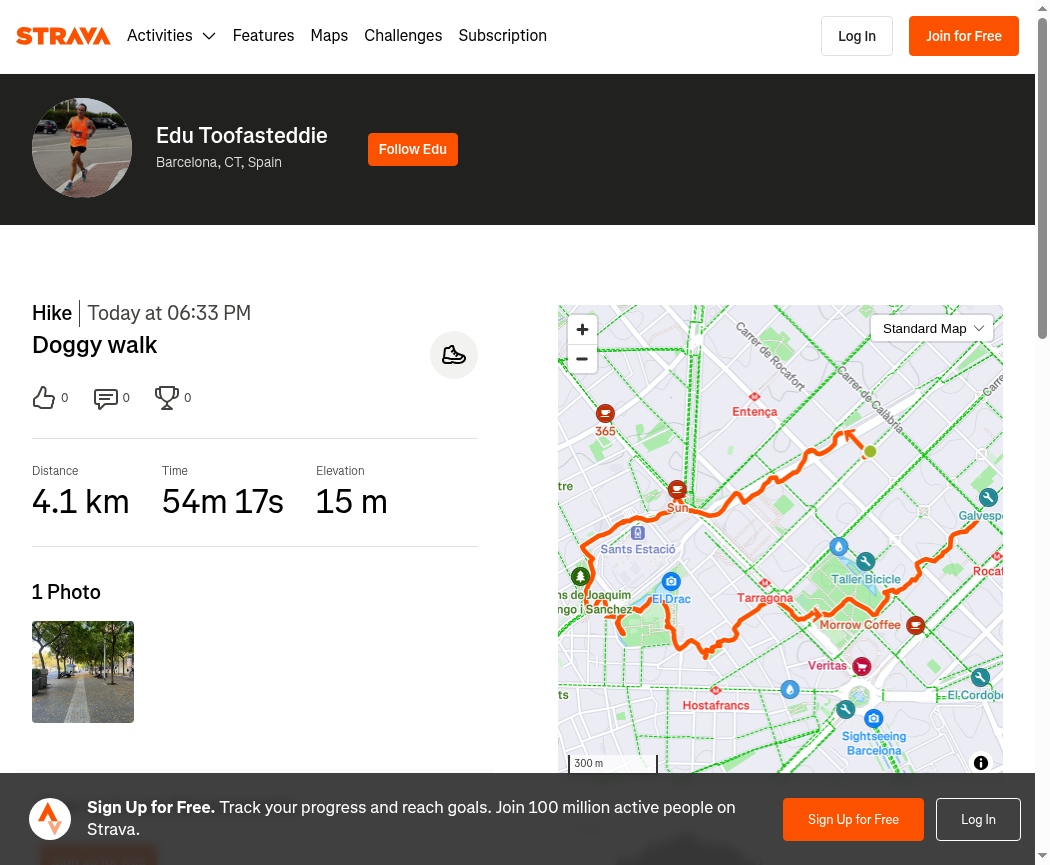This screenshot has height=865, width=1050.
Task: Click Edu's round profile avatar
Action: coord(82,148)
